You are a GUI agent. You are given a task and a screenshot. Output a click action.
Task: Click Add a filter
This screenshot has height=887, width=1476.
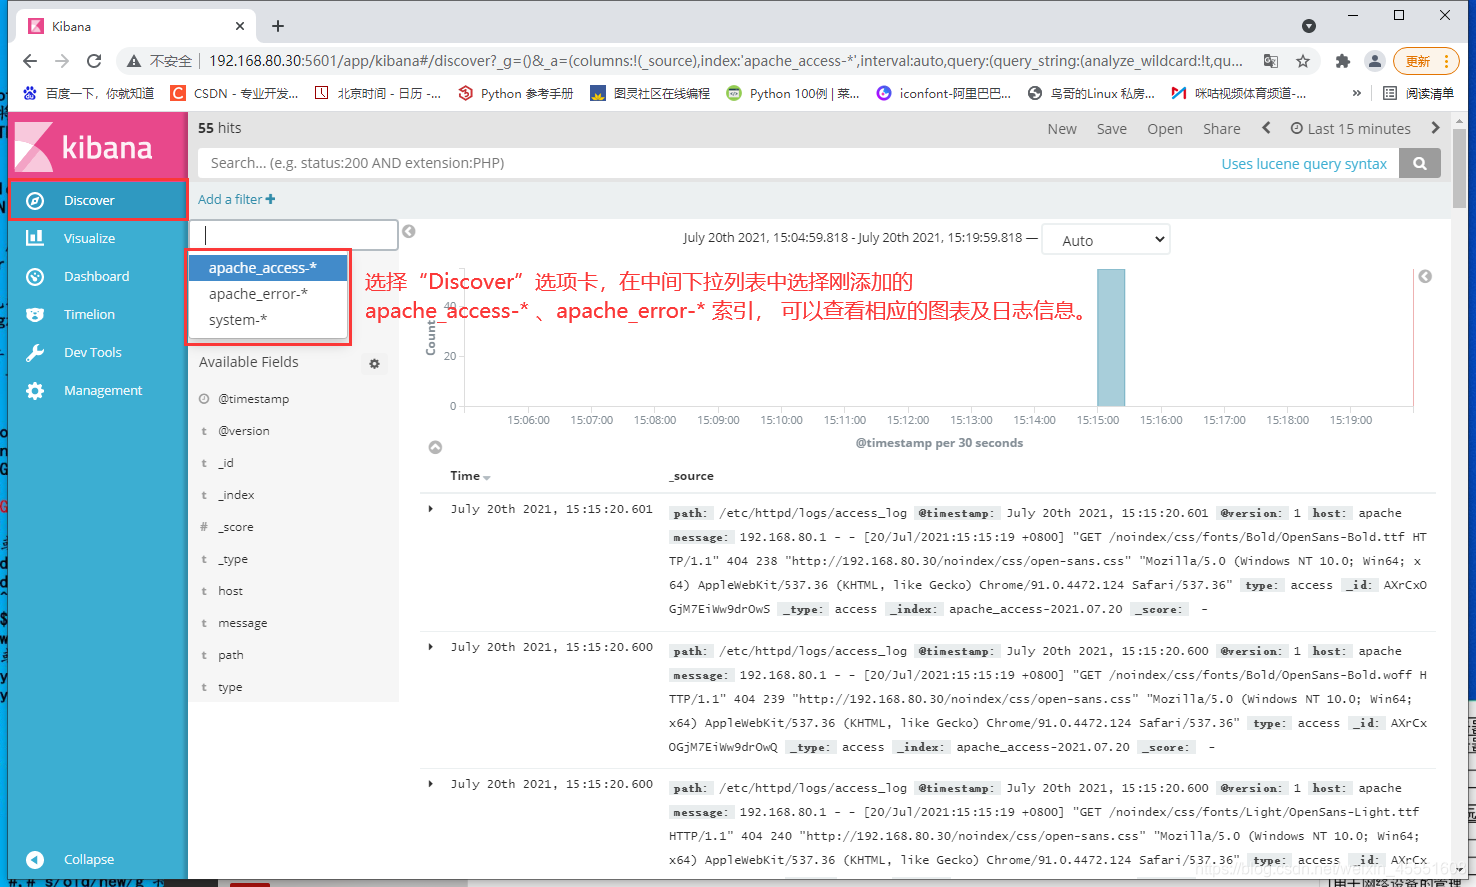point(236,199)
